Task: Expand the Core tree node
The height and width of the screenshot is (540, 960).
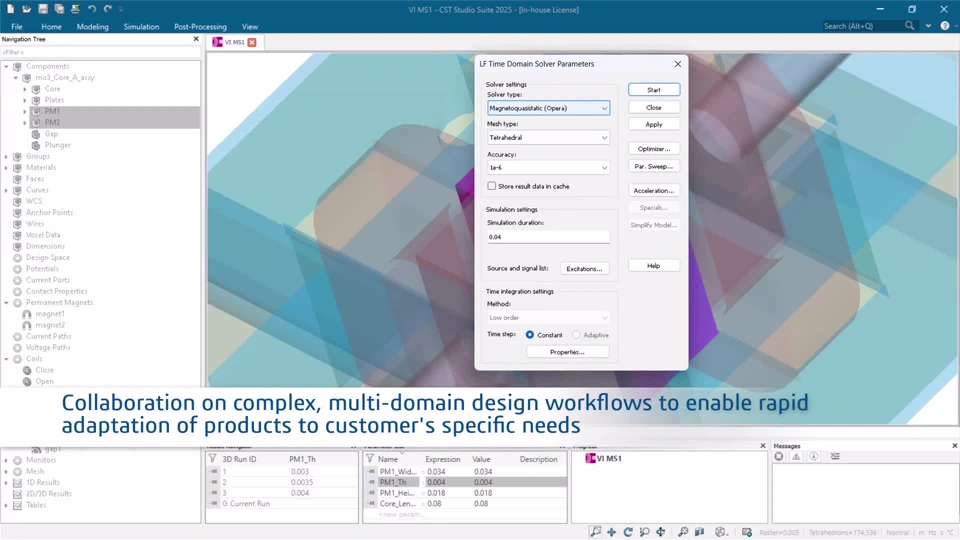Action: [25, 89]
